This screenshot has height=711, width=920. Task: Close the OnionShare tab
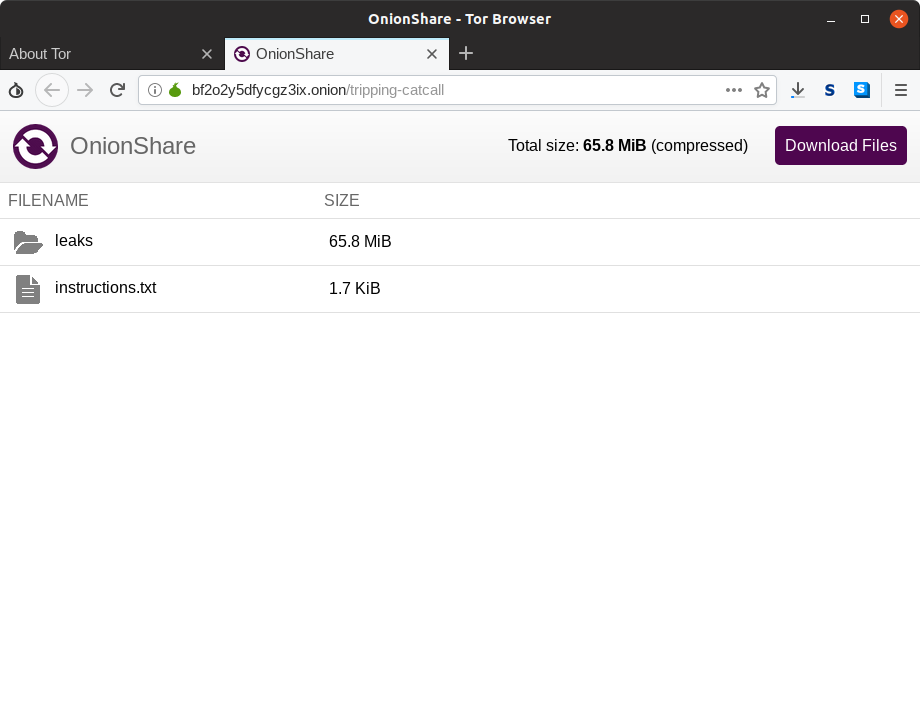click(x=432, y=54)
